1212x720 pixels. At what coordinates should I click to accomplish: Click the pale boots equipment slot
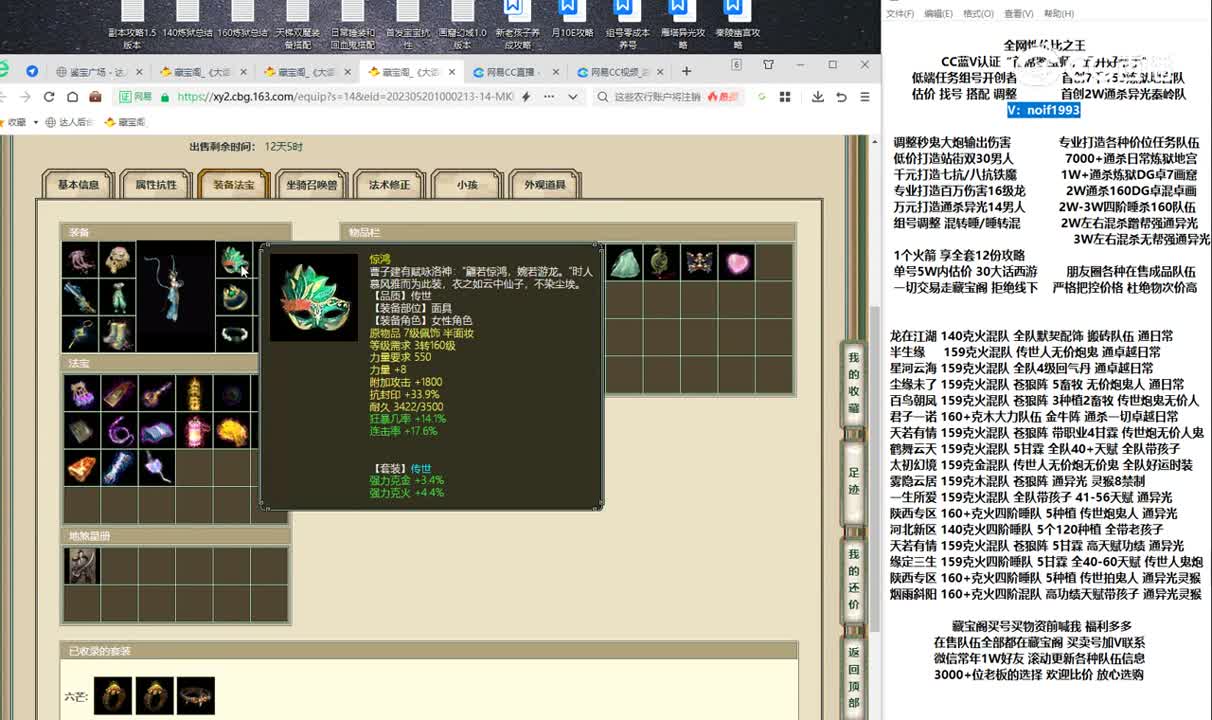pyautogui.click(x=117, y=334)
